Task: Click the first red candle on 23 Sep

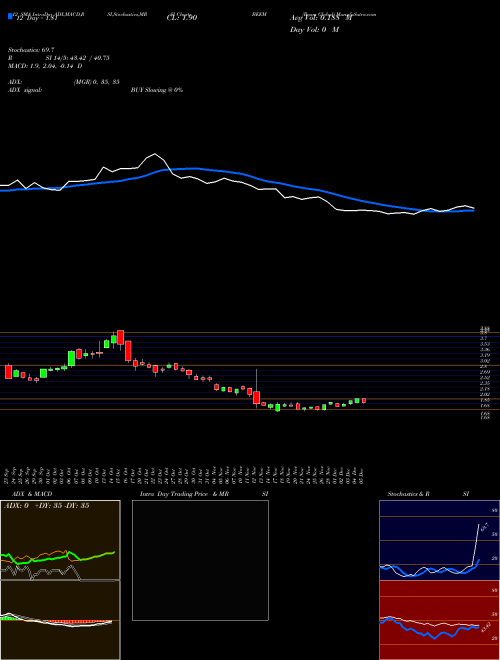Action: pyautogui.click(x=8, y=372)
